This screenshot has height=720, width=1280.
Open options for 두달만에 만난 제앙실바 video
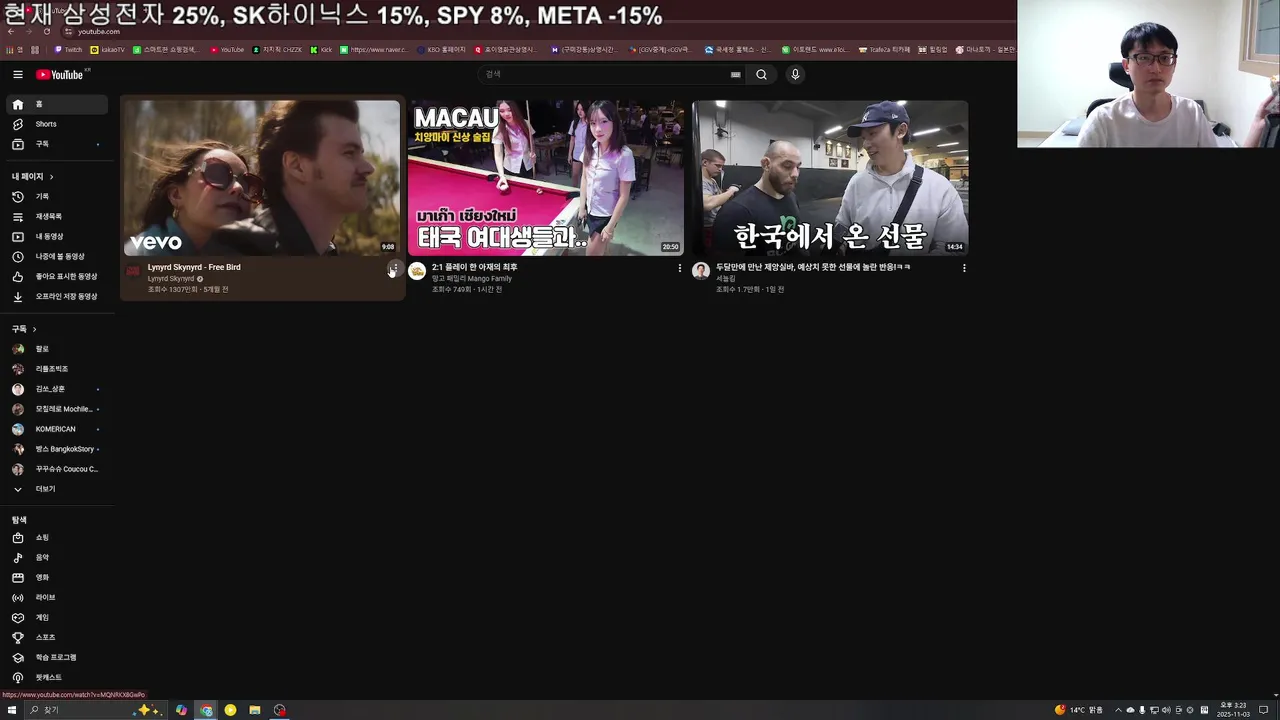pos(964,268)
